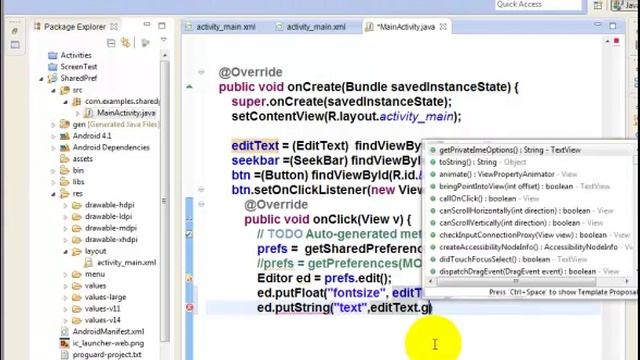The width and height of the screenshot is (640, 360).
Task: Fold the onClick @Override block
Action: click(201, 204)
